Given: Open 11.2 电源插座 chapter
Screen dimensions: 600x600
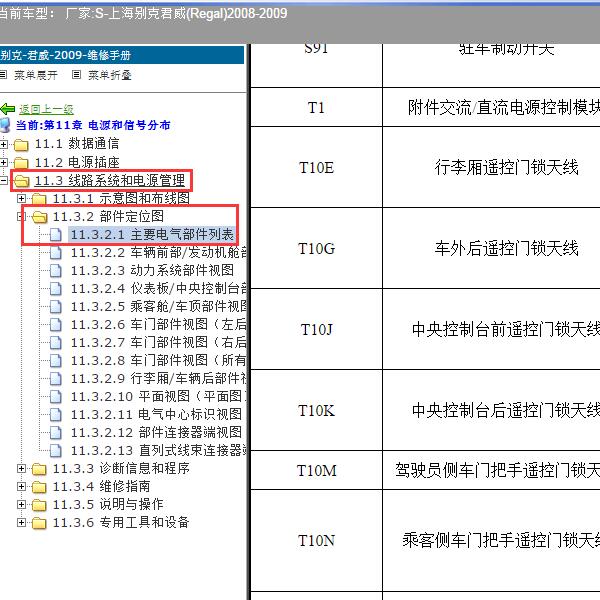Looking at the screenshot, I should [77, 162].
